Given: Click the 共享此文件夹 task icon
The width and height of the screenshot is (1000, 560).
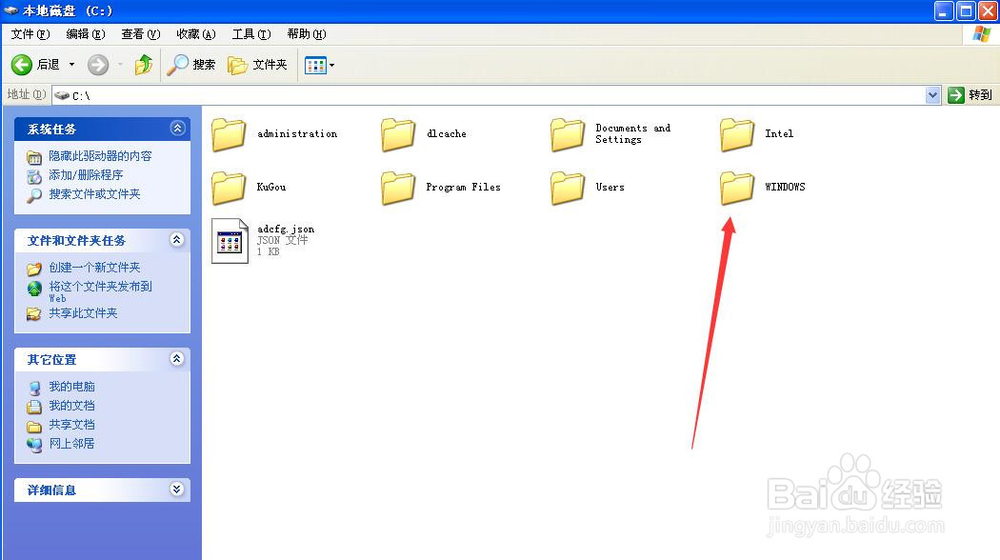Looking at the screenshot, I should (34, 314).
